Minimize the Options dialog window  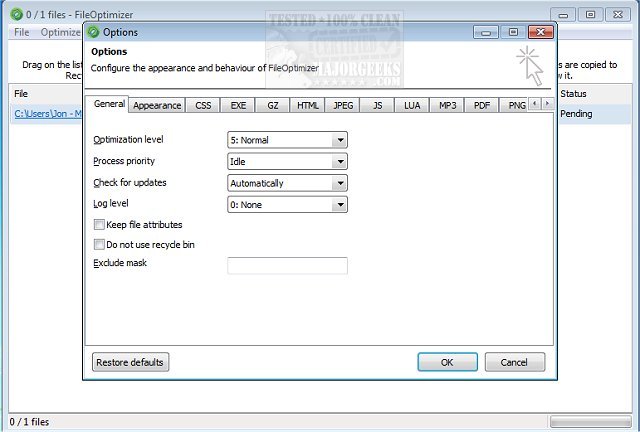(486, 32)
